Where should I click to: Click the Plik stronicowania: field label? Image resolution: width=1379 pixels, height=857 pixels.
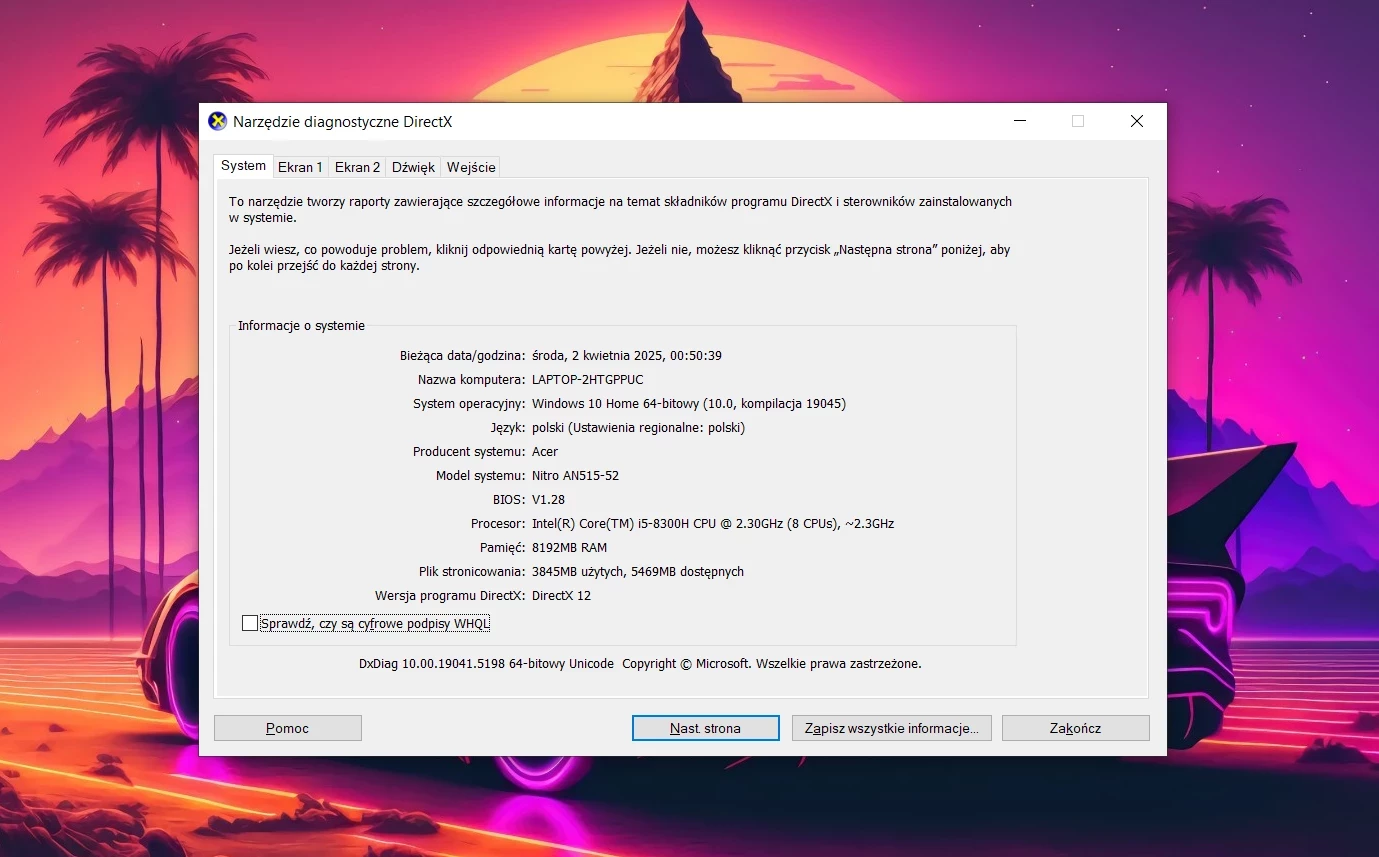[x=472, y=571]
